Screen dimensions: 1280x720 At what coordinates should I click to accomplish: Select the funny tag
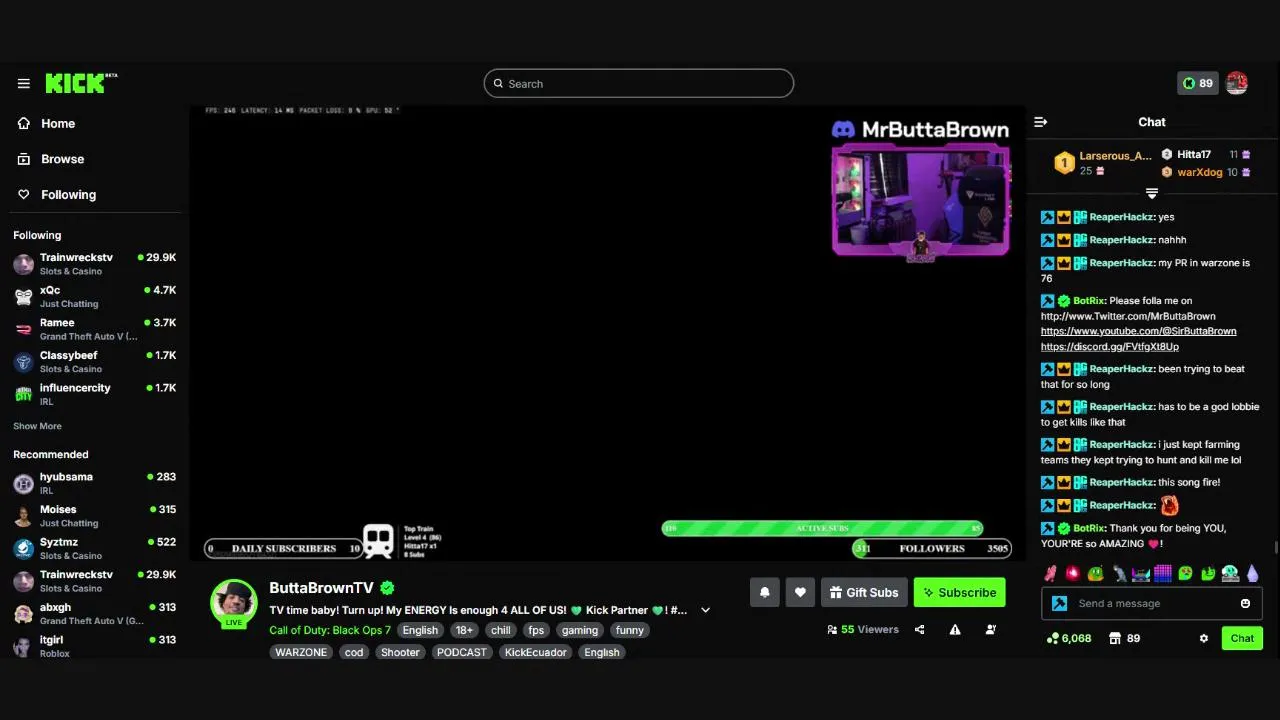point(630,630)
